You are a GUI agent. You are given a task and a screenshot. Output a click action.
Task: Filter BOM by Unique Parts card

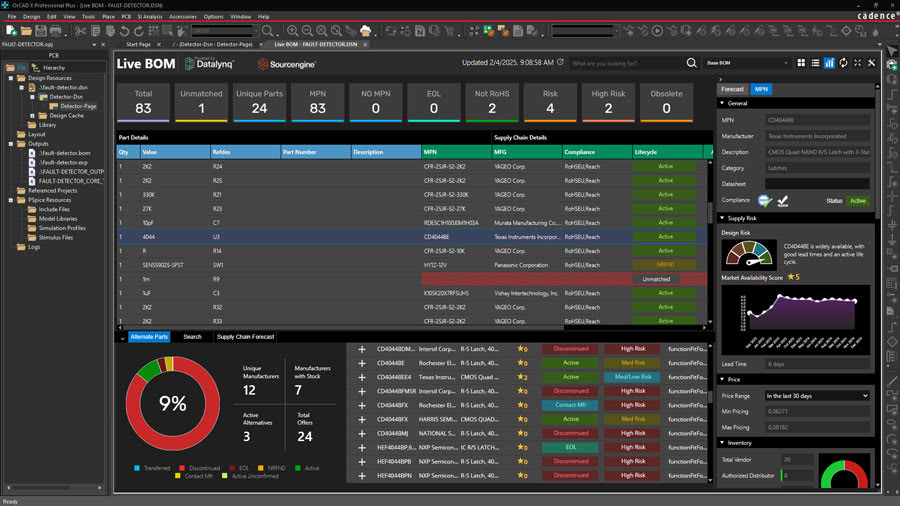259,102
